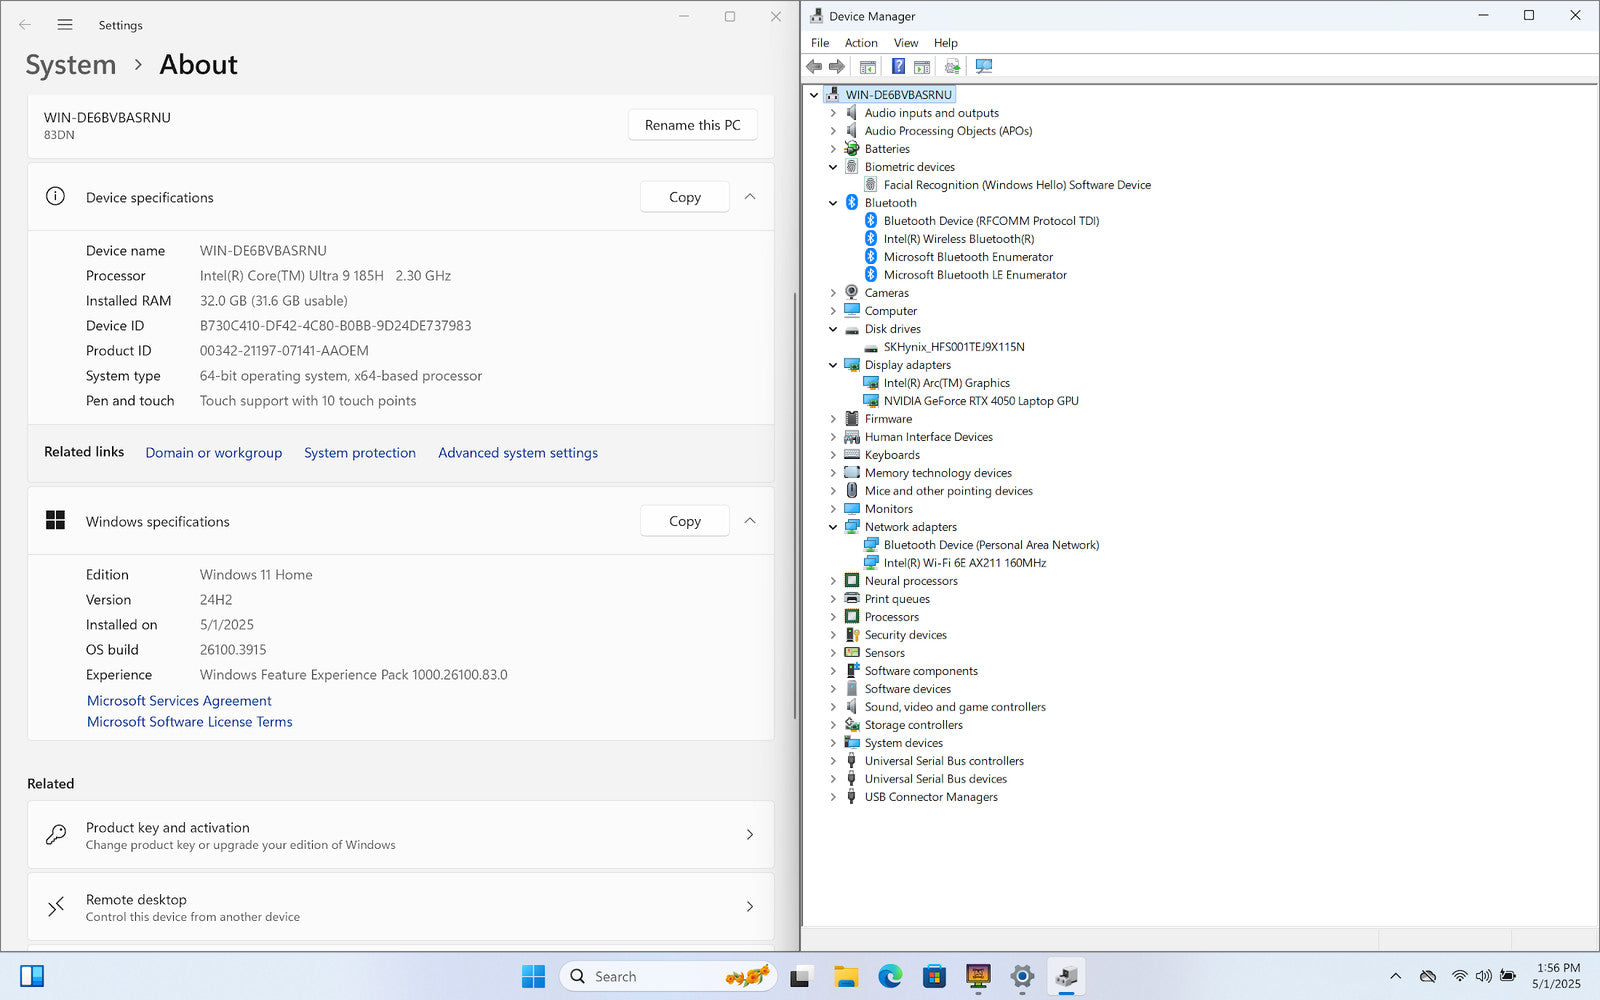Image resolution: width=1600 pixels, height=1000 pixels.
Task: Click the Security devices category icon
Action: (852, 635)
